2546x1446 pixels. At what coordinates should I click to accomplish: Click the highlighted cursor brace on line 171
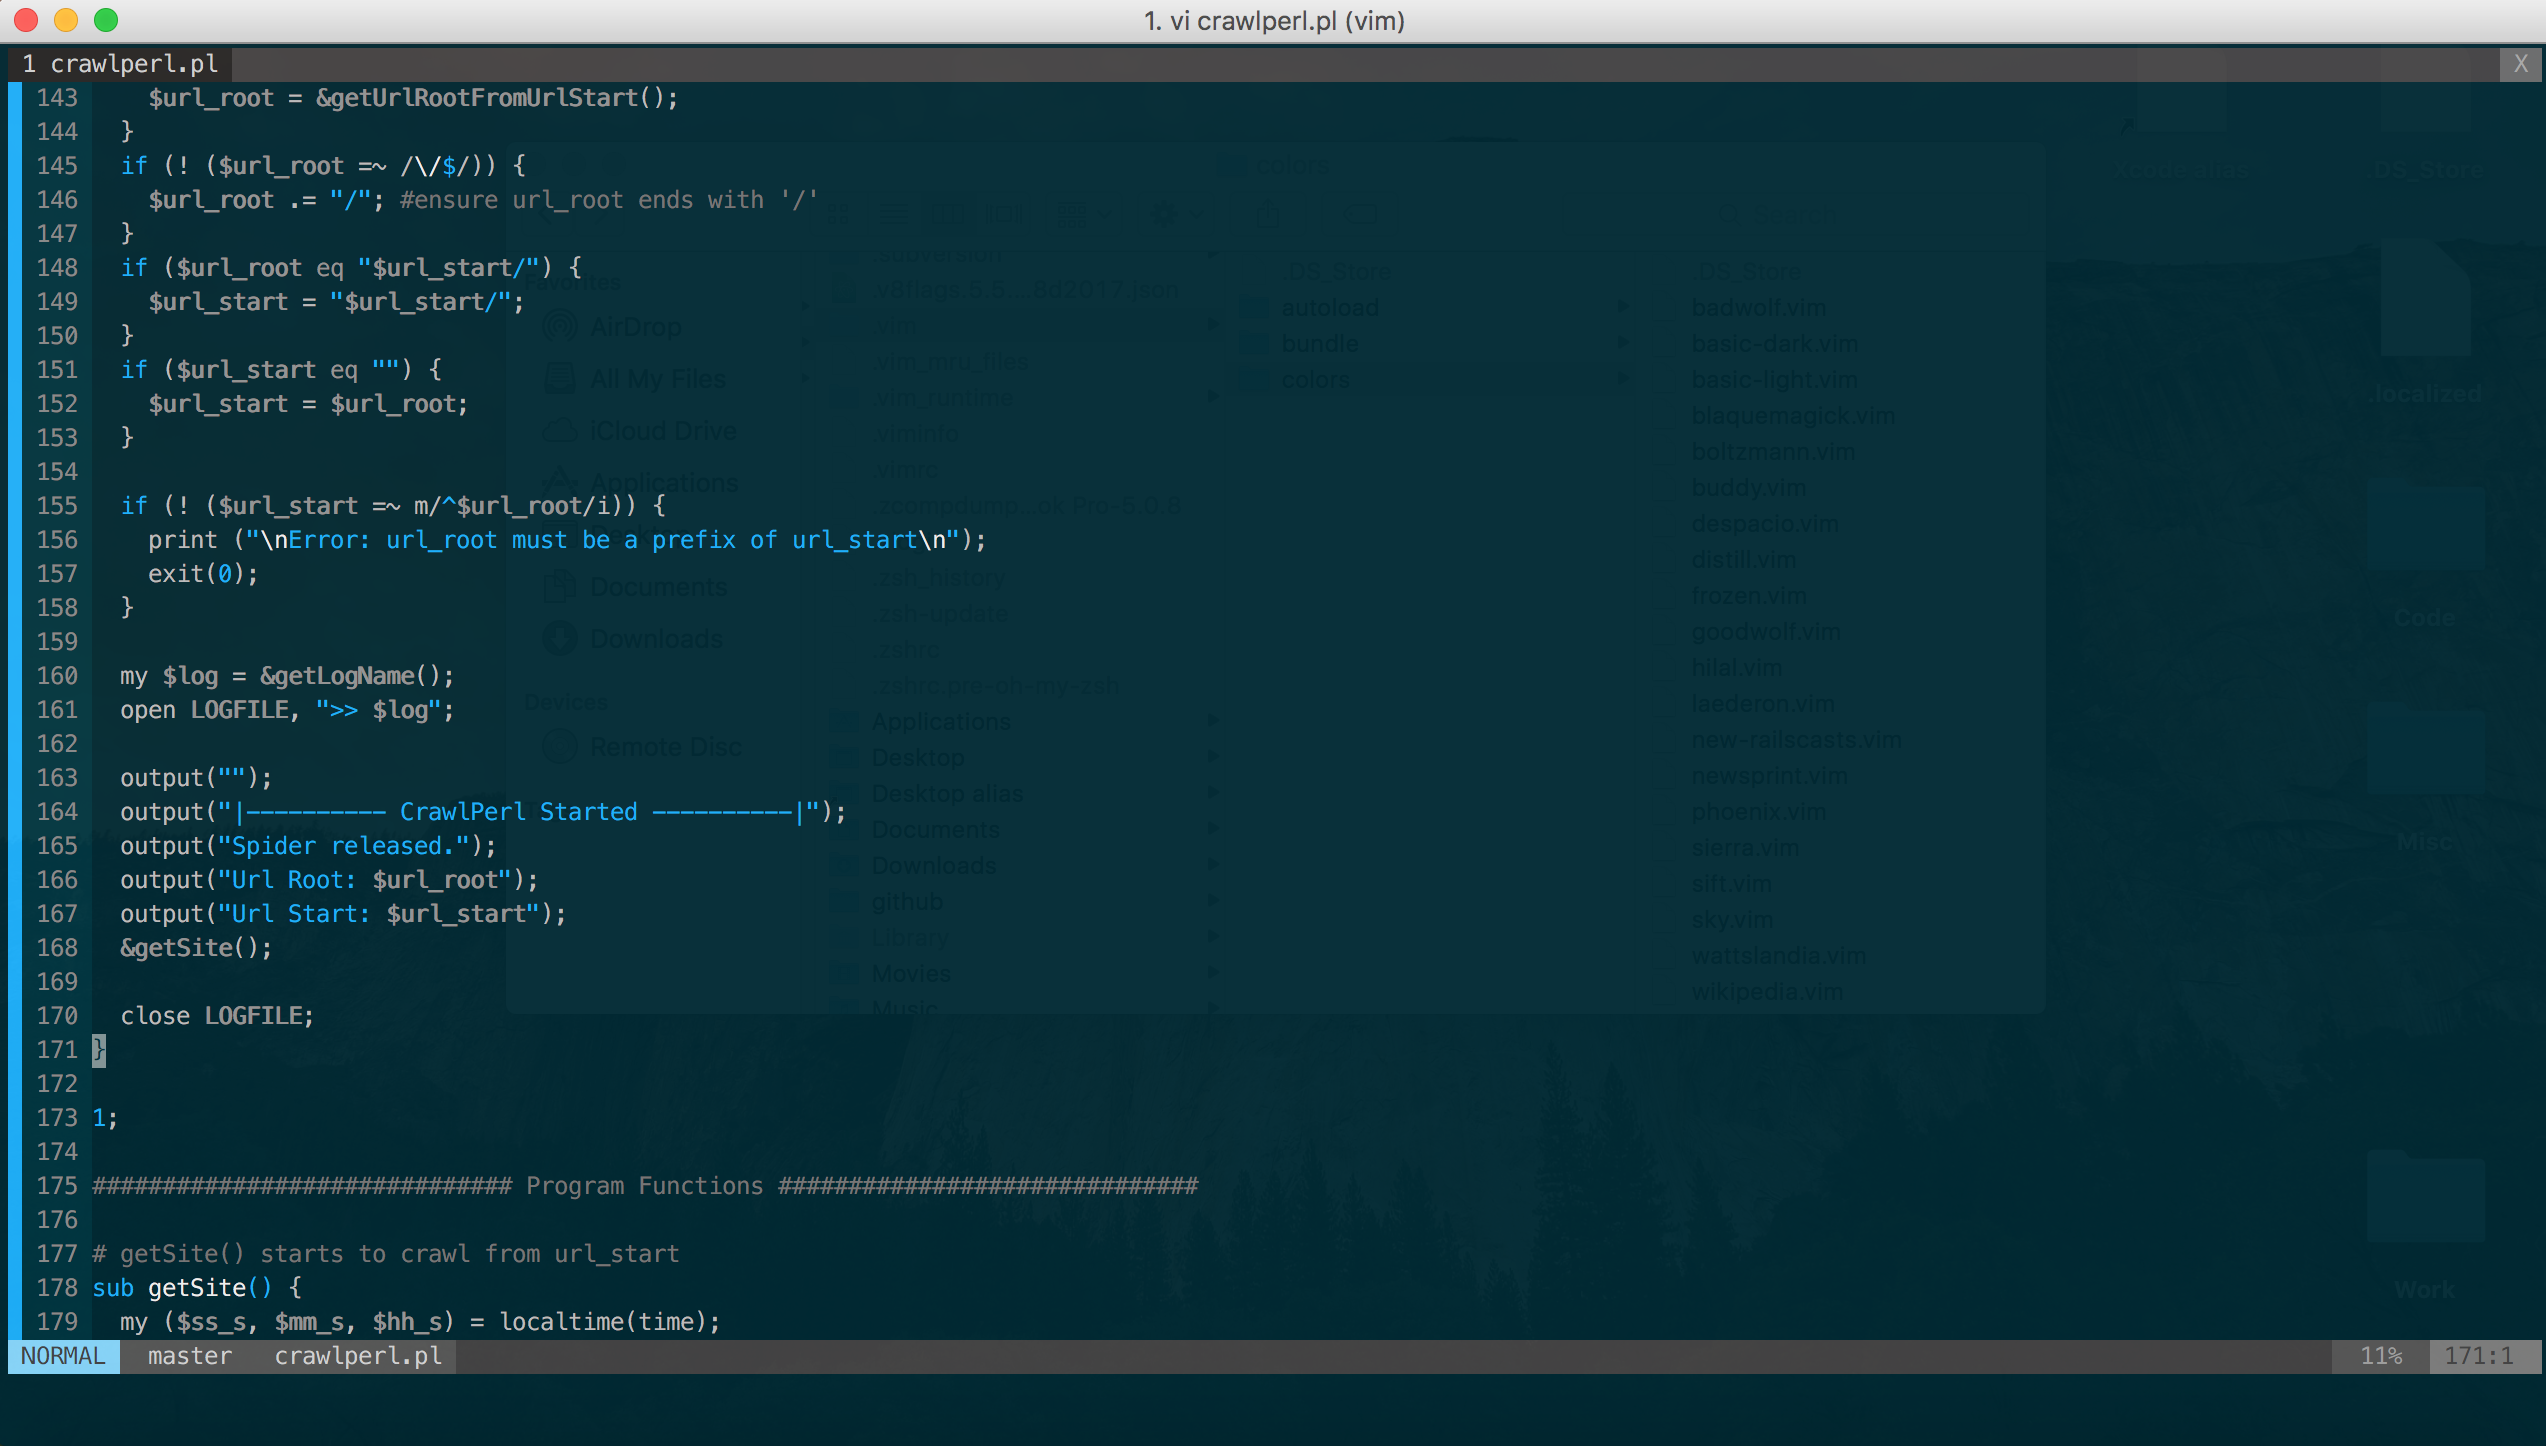[x=98, y=1050]
